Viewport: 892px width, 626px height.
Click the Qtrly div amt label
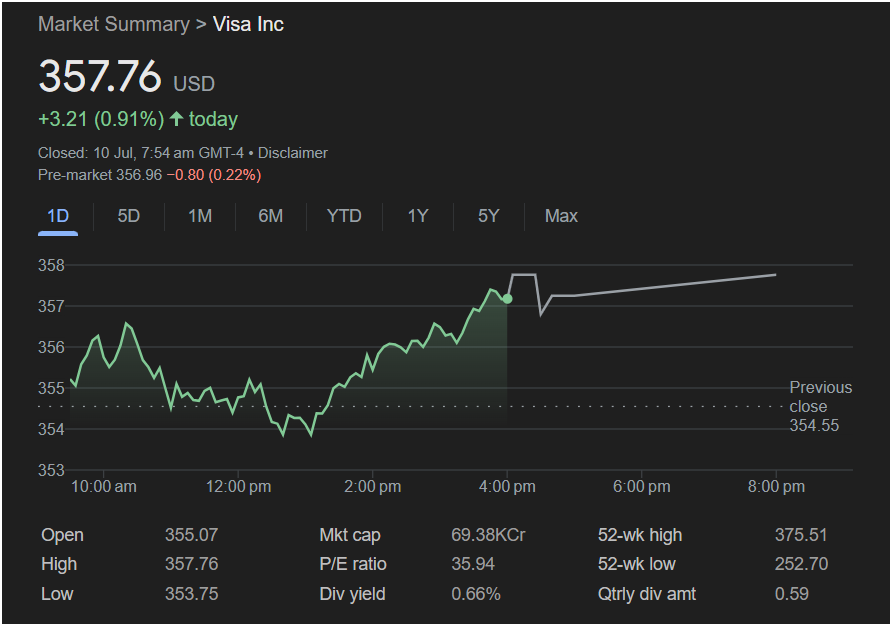[x=647, y=594]
